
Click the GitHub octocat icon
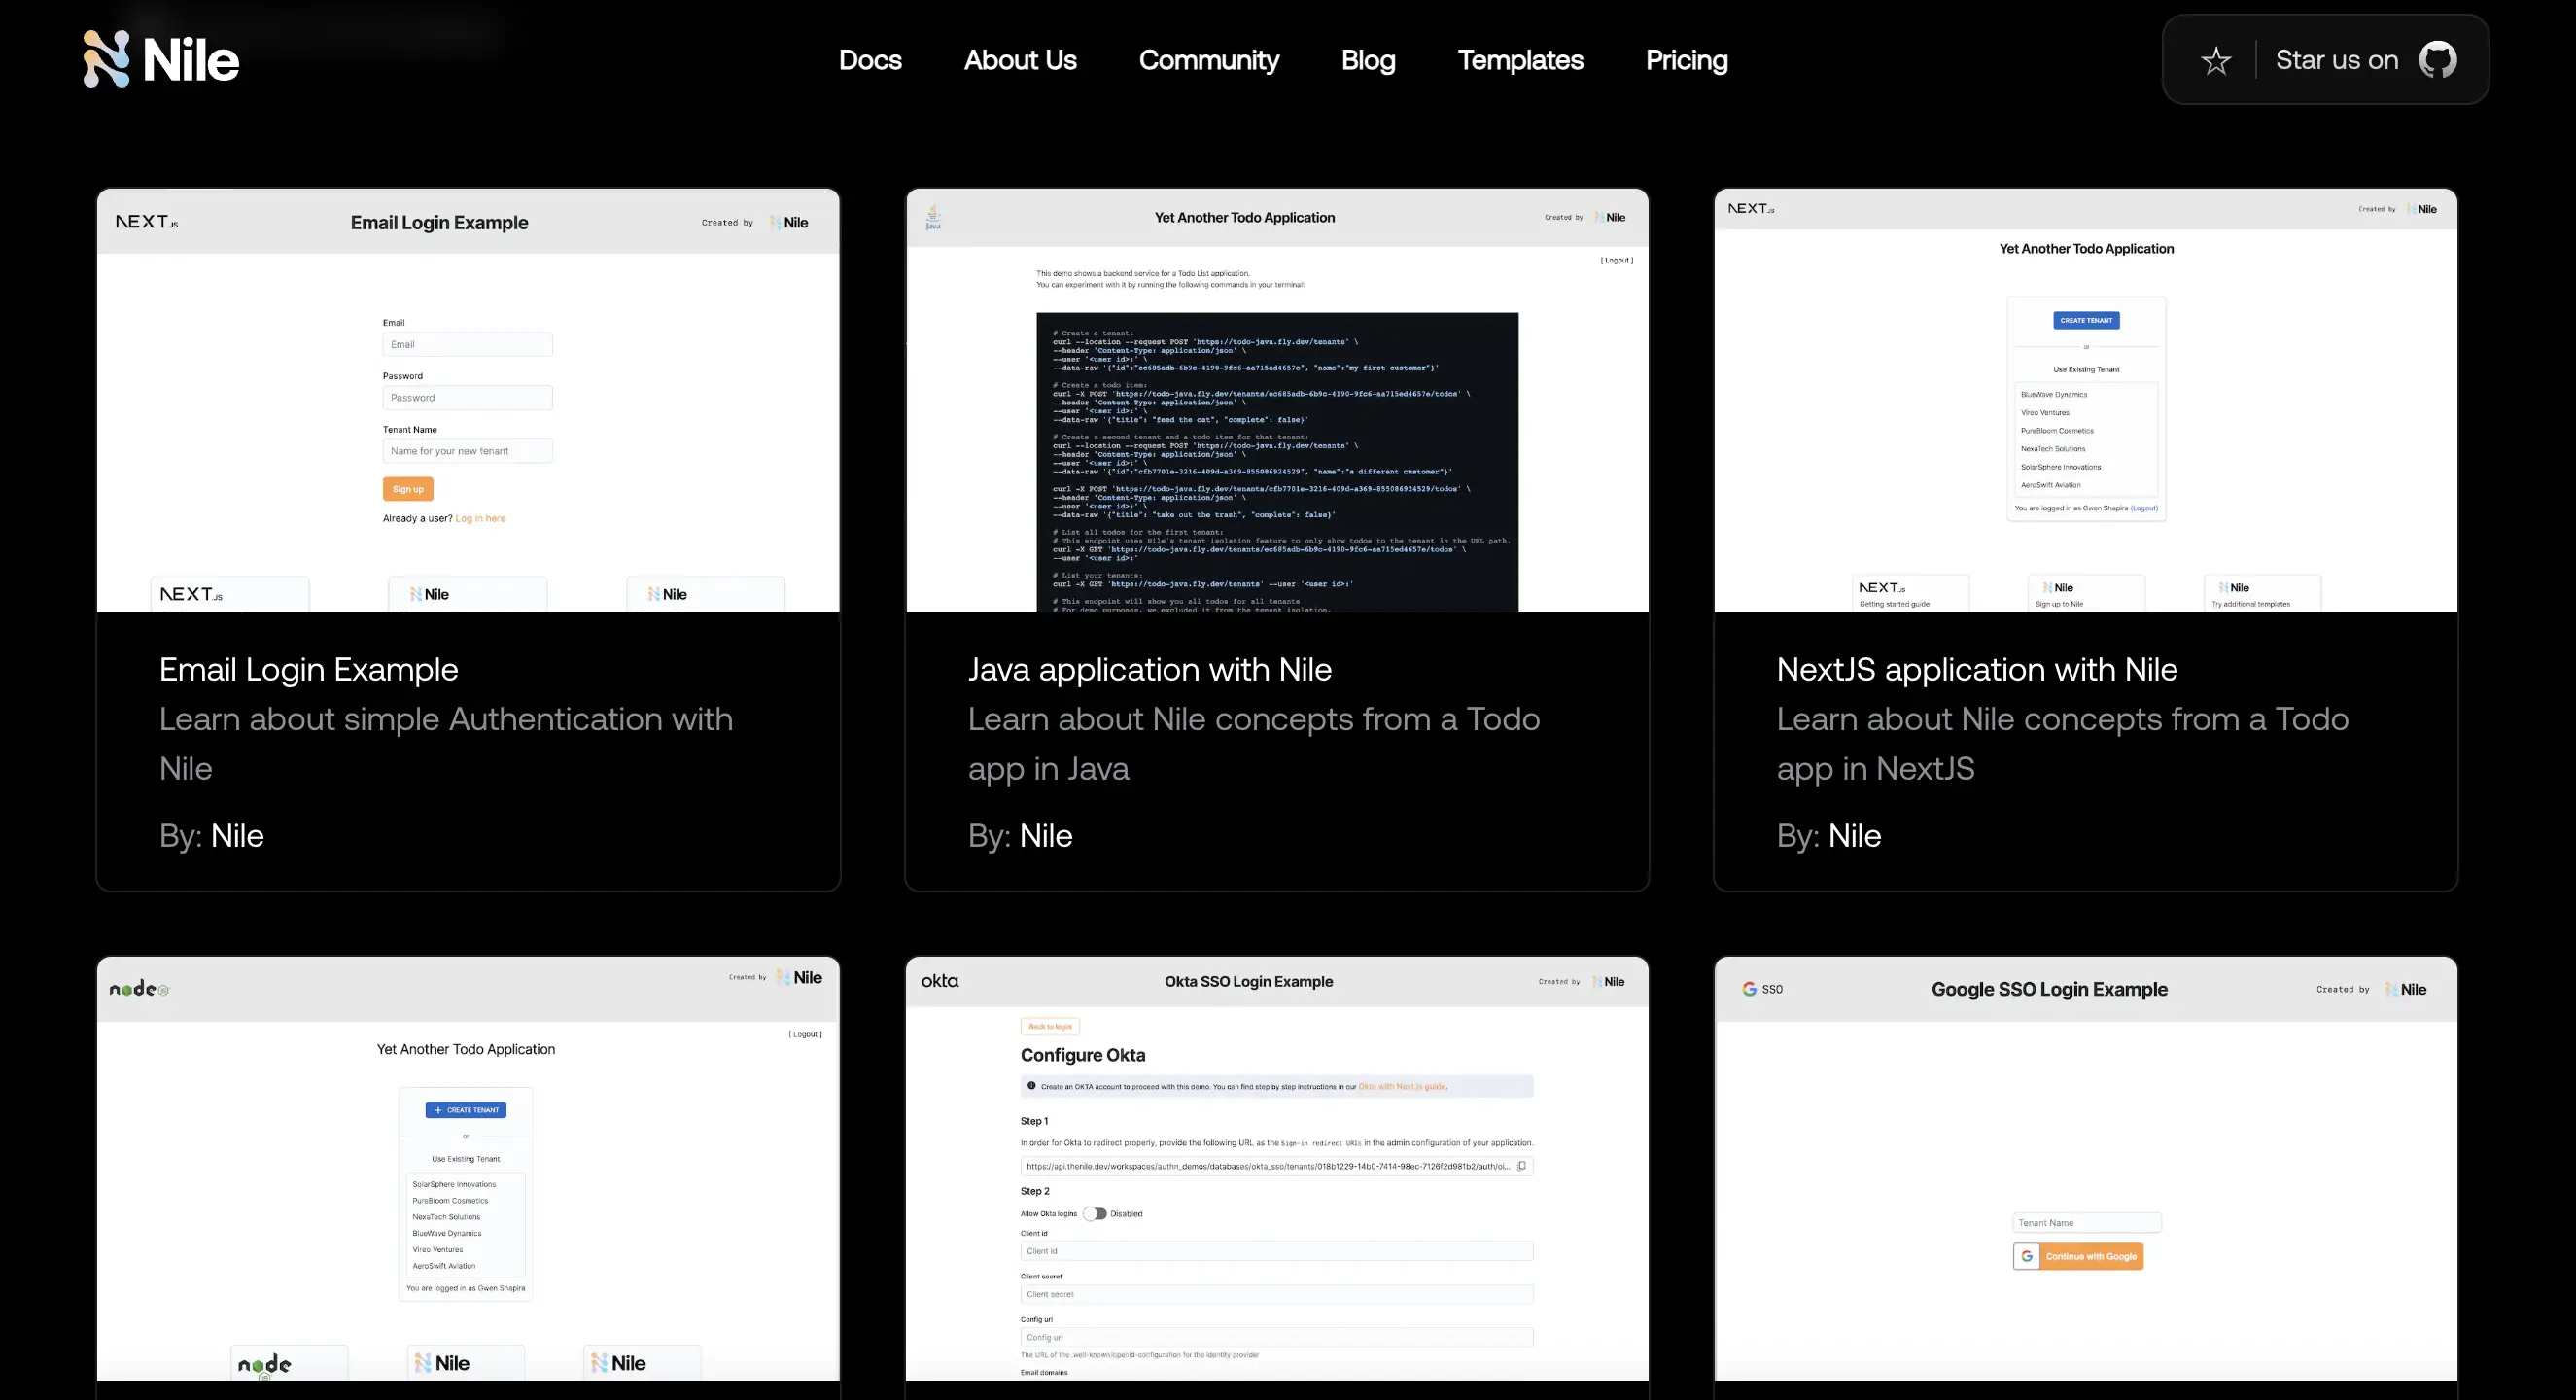[2437, 60]
